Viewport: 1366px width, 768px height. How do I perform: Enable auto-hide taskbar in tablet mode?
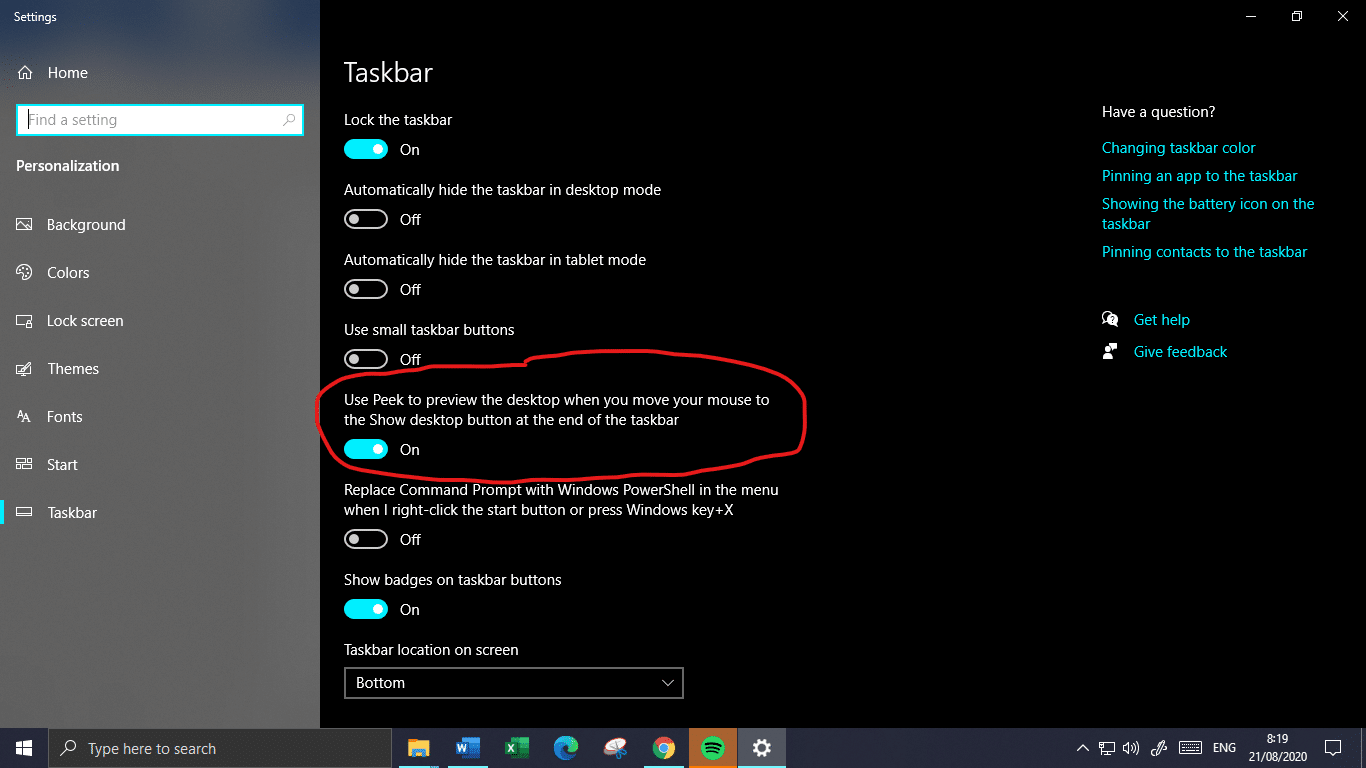[366, 289]
